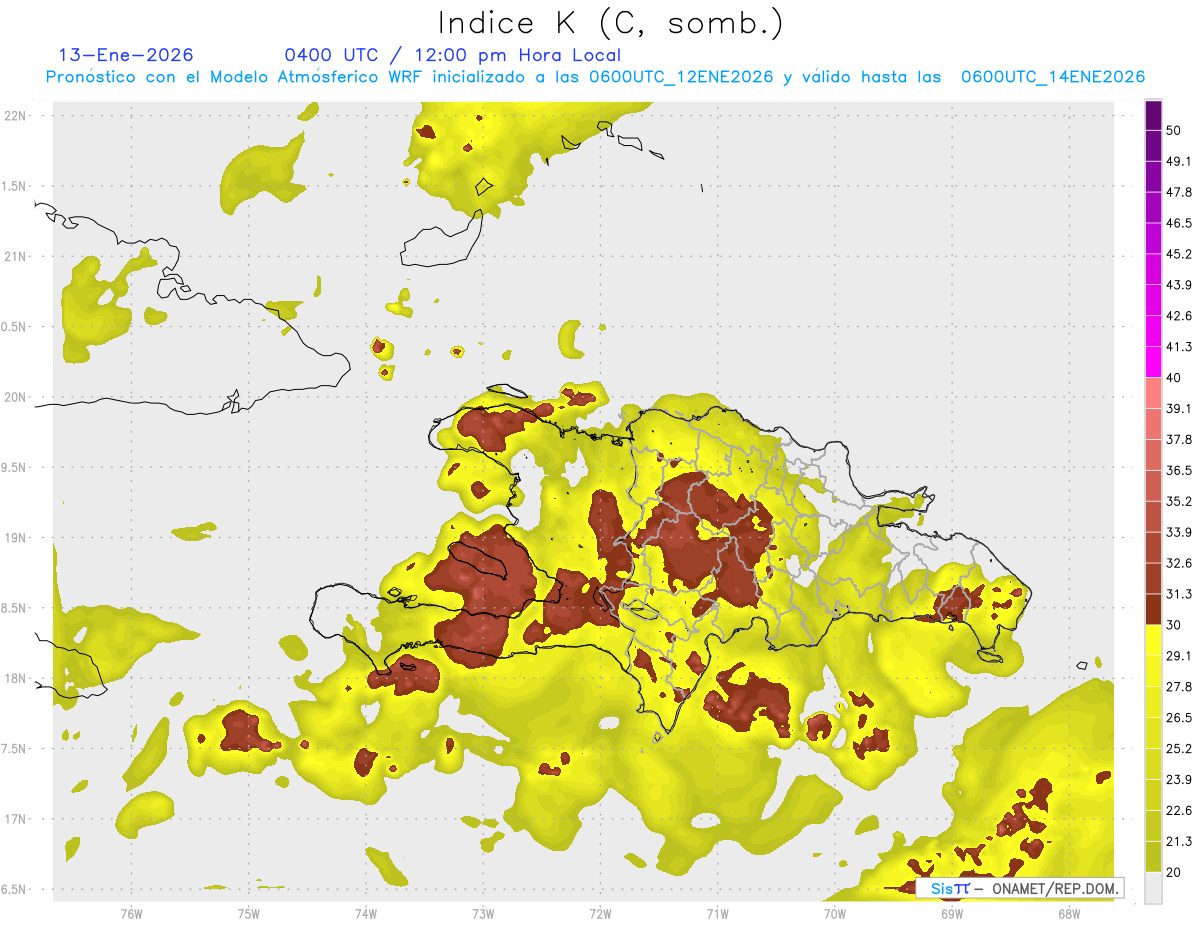Viewport: 1200px width, 927px height.
Task: Click the latitude label "22N"
Action: [x=15, y=115]
